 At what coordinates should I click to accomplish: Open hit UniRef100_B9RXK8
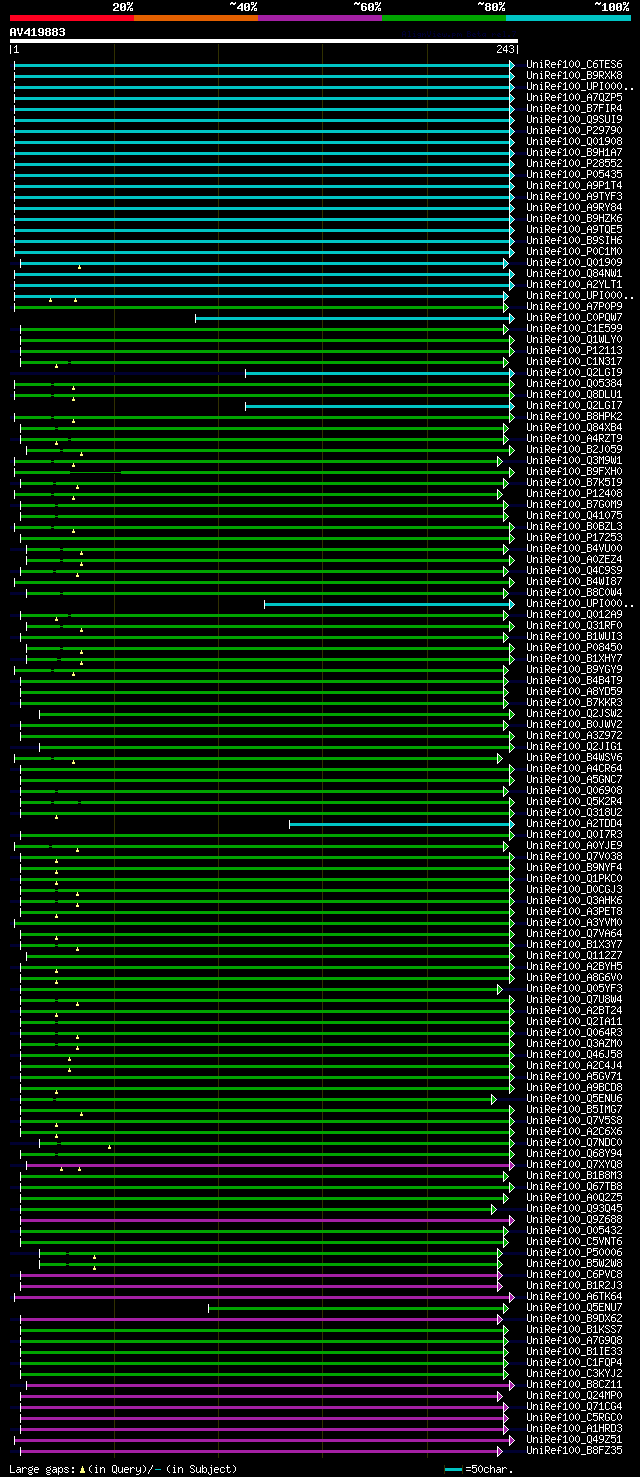coord(574,75)
